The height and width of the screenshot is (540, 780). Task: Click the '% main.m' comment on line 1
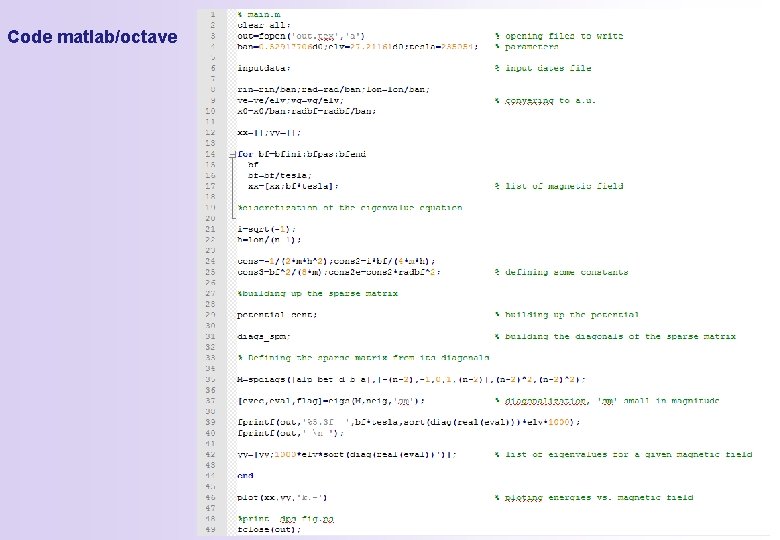coord(259,14)
